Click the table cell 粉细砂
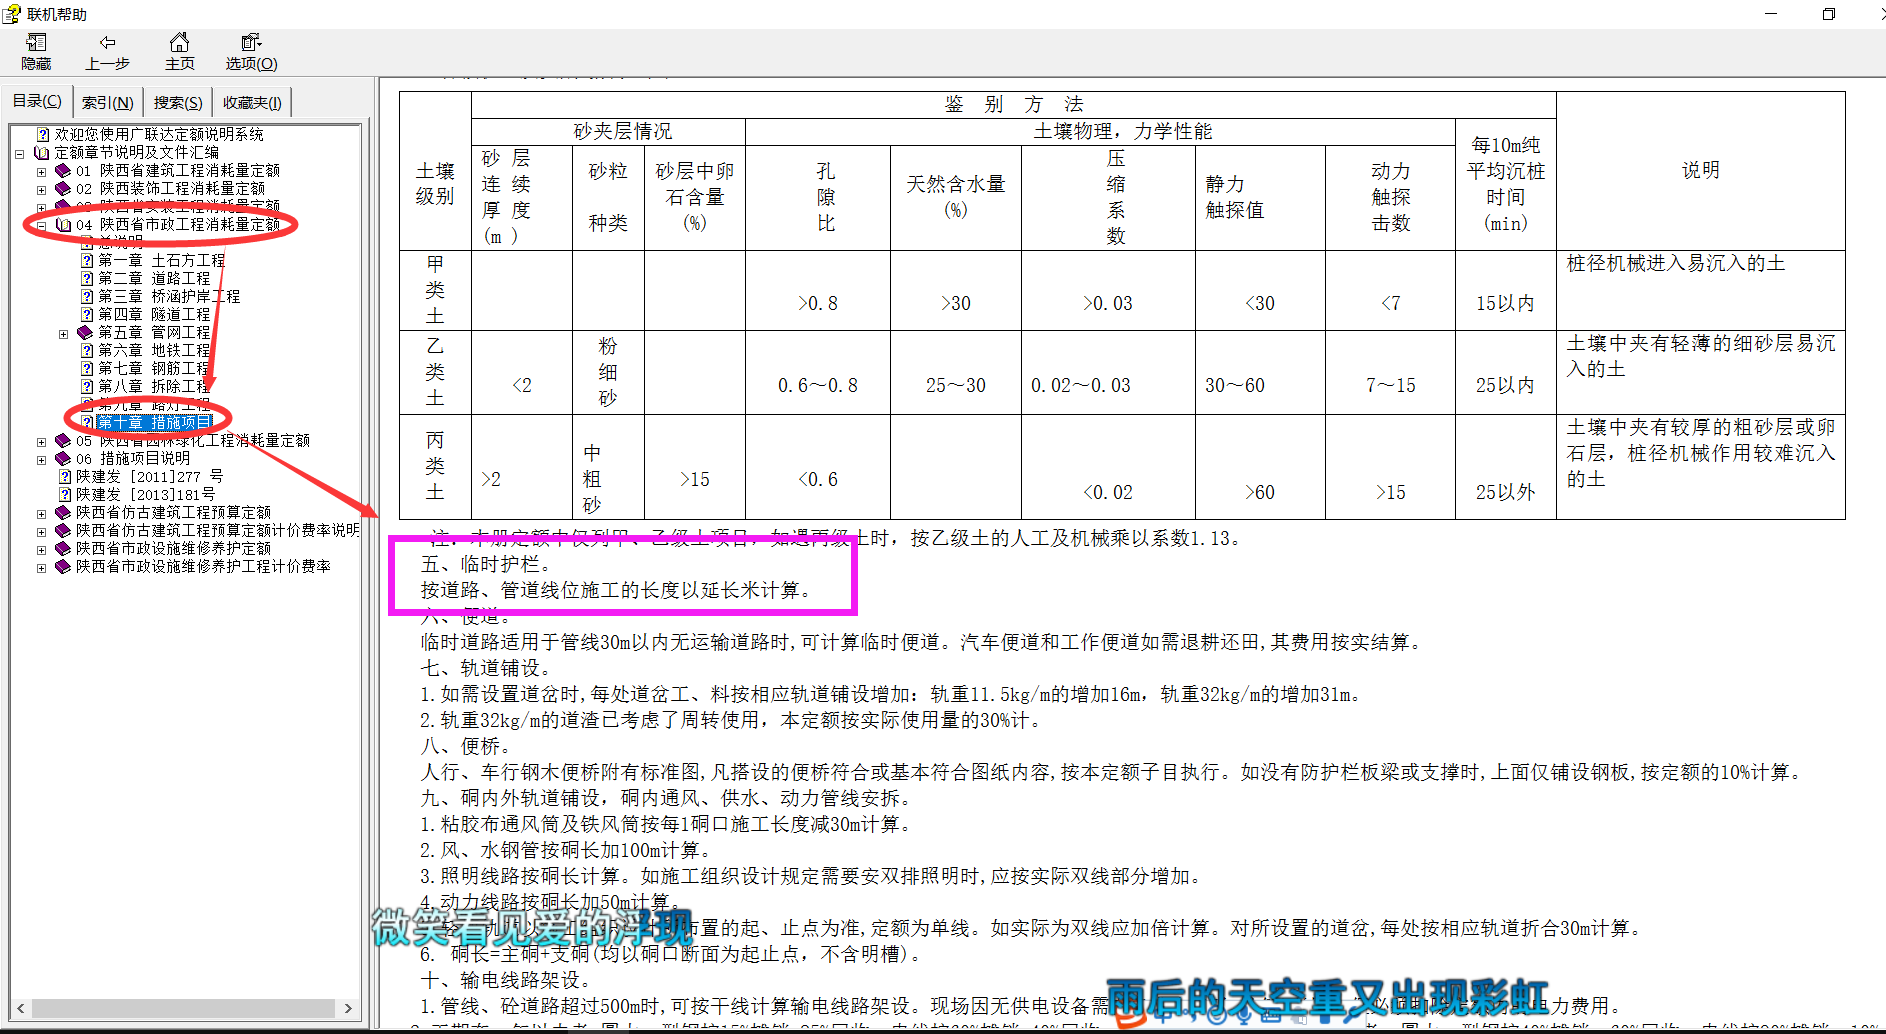This screenshot has height=1034, width=1886. pyautogui.click(x=608, y=372)
